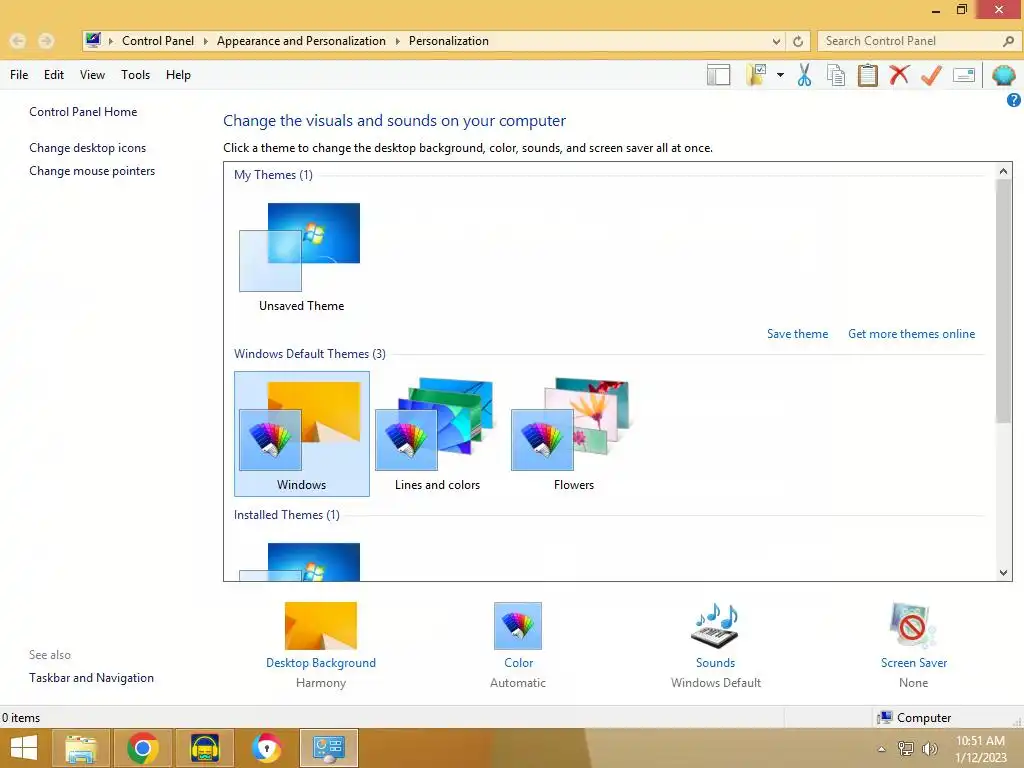The height and width of the screenshot is (768, 1024).
Task: Click the network tray icon
Action: click(x=906, y=748)
